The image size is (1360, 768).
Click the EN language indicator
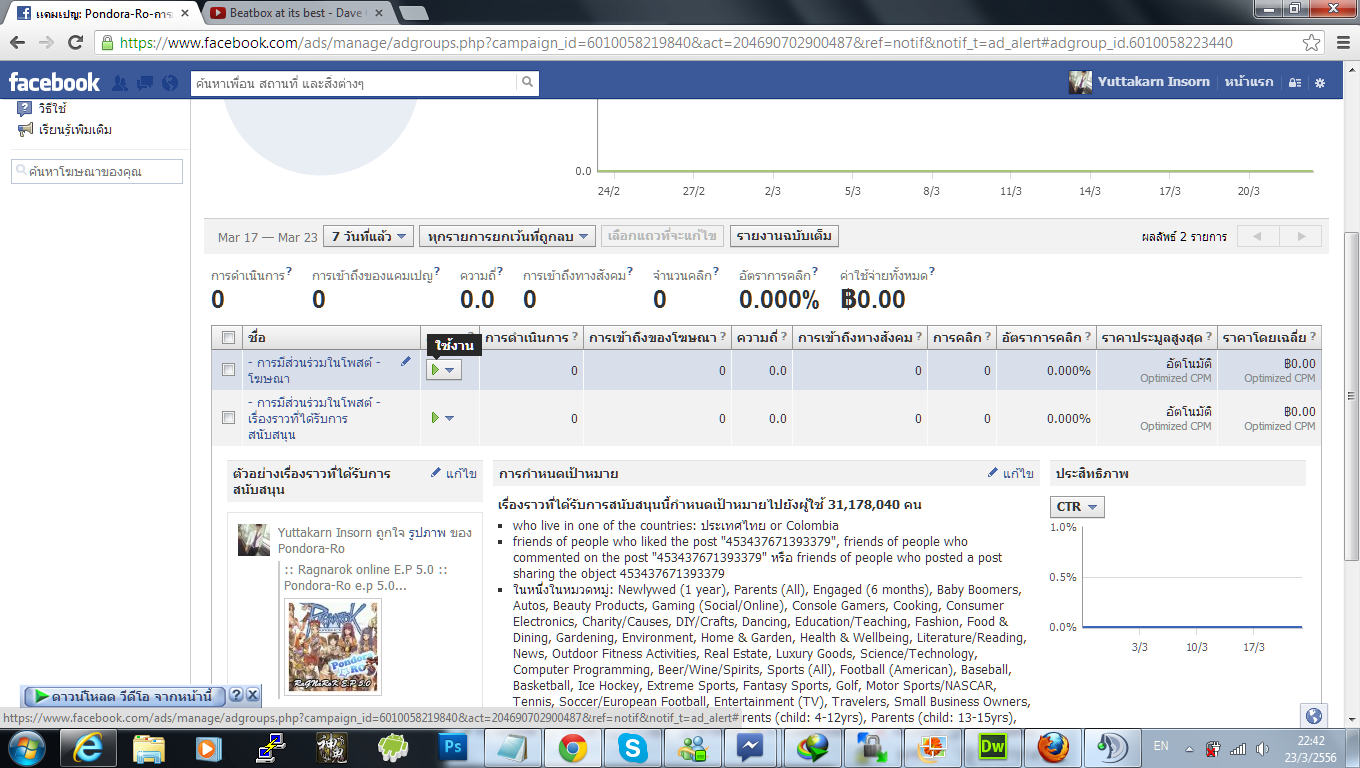(1161, 746)
